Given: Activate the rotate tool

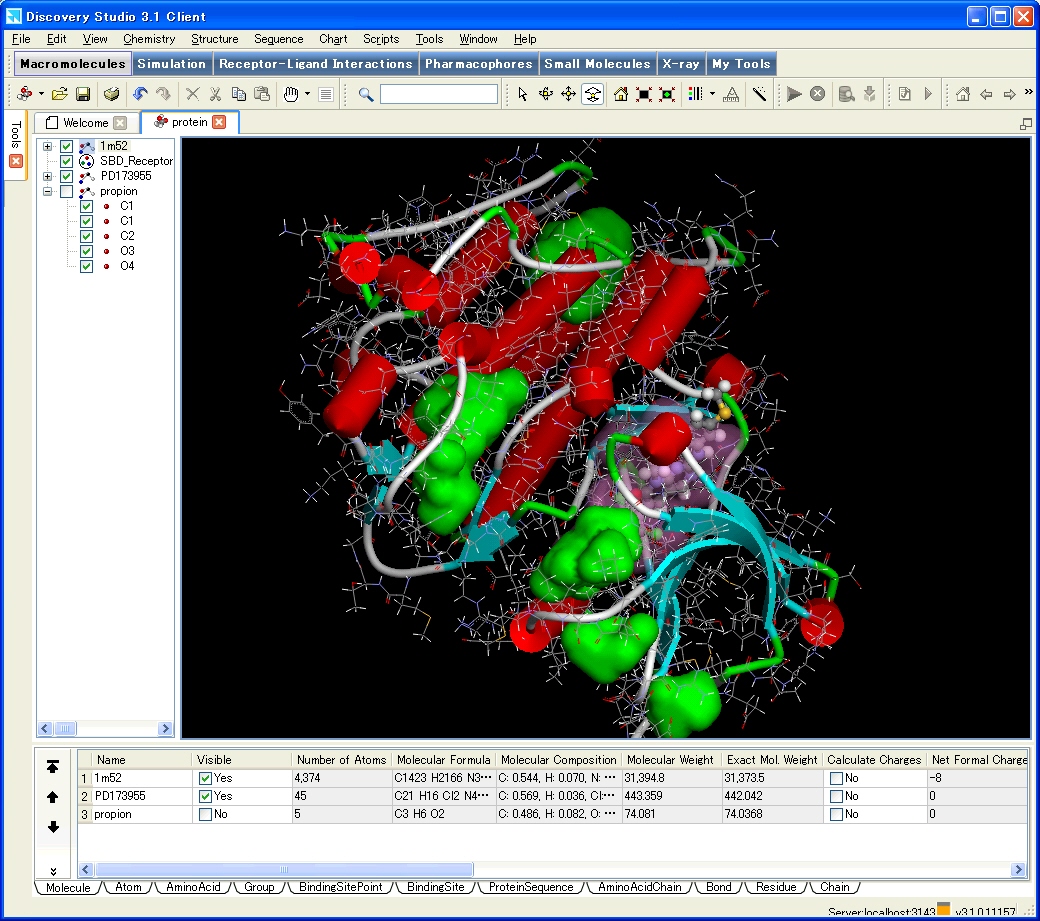Looking at the screenshot, I should (x=546, y=94).
